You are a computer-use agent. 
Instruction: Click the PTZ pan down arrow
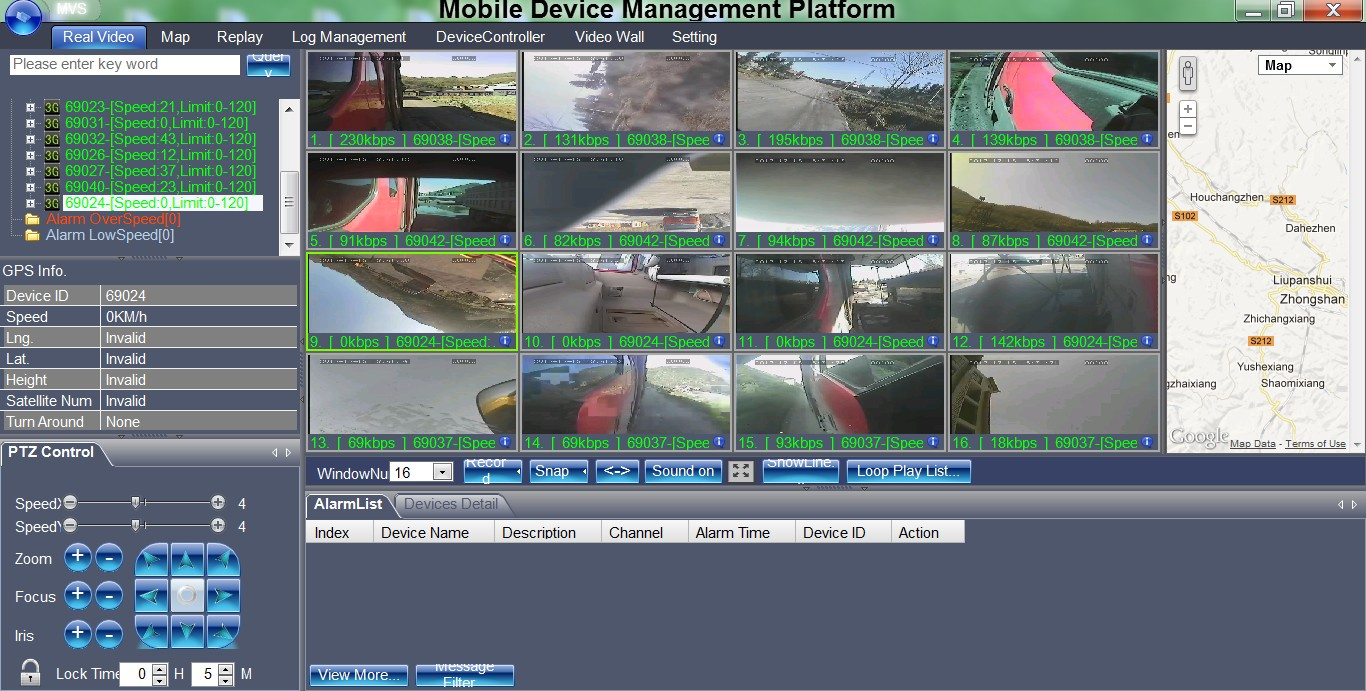coord(187,632)
